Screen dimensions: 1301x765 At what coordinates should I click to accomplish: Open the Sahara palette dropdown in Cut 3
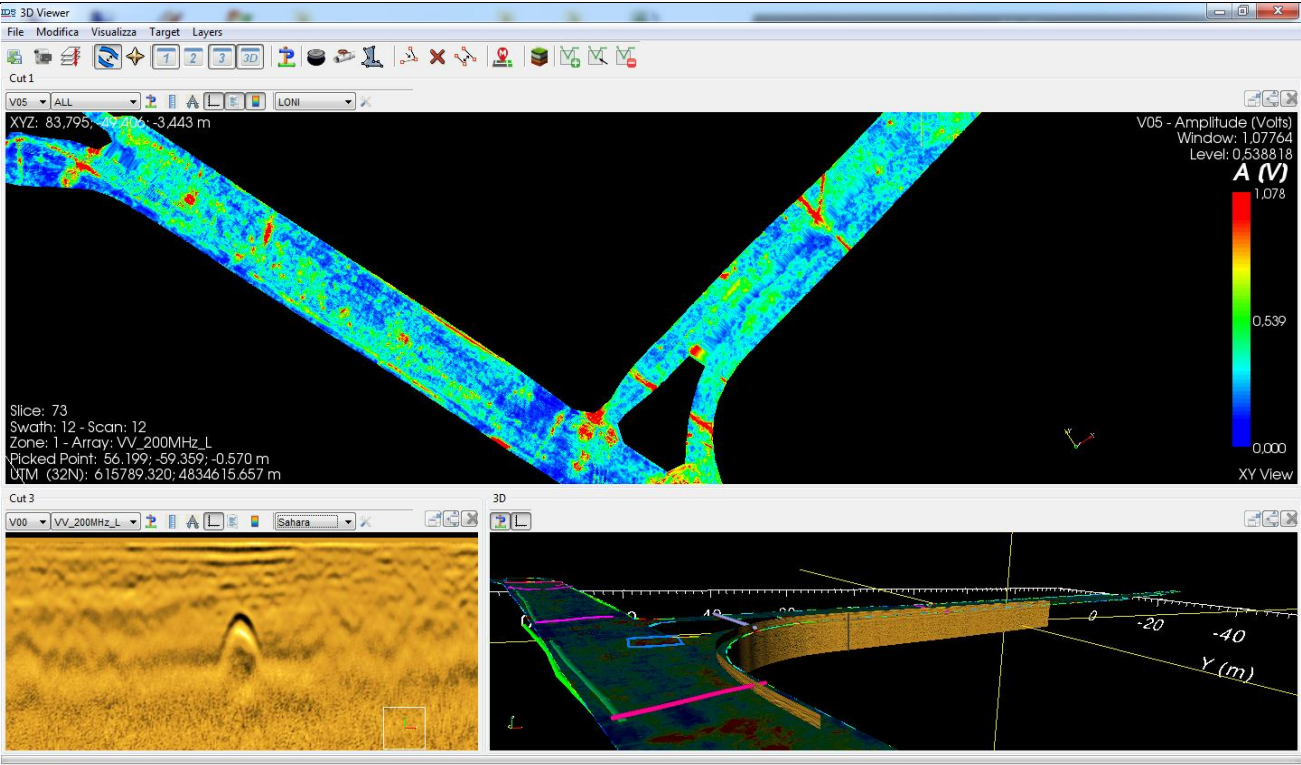click(x=315, y=522)
